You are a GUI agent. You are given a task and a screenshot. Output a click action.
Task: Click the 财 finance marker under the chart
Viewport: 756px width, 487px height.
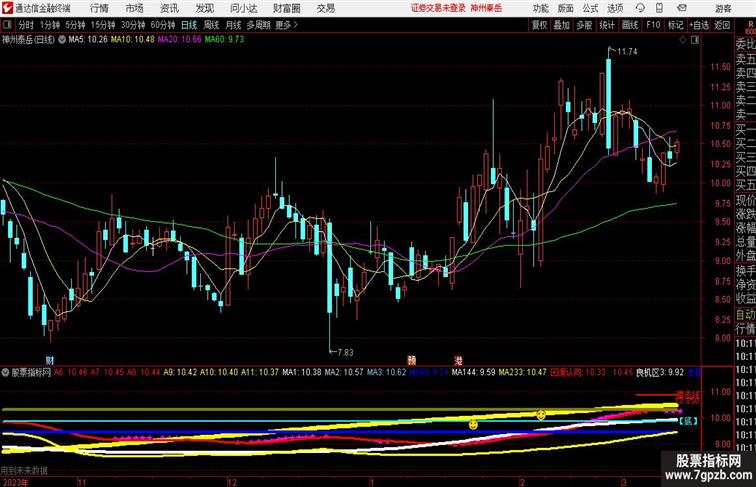click(x=50, y=360)
